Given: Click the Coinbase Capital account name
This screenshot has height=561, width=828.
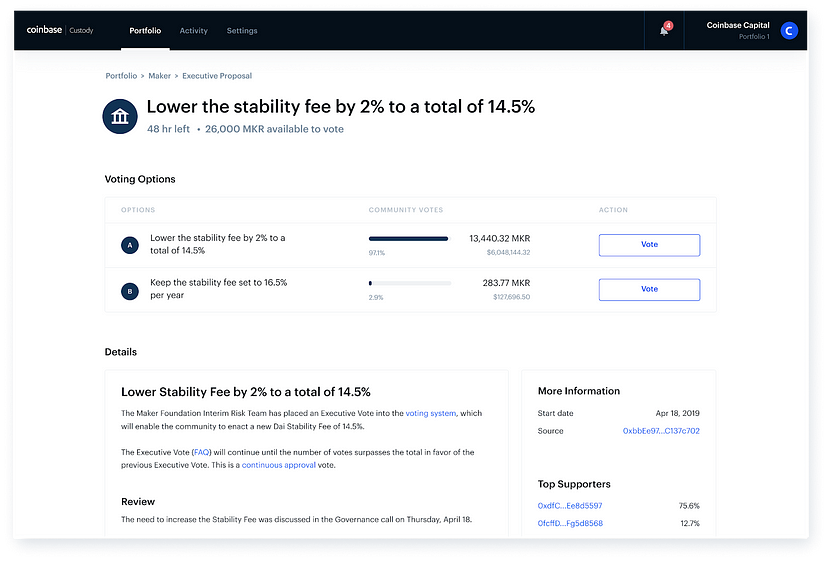Looking at the screenshot, I should 738,25.
